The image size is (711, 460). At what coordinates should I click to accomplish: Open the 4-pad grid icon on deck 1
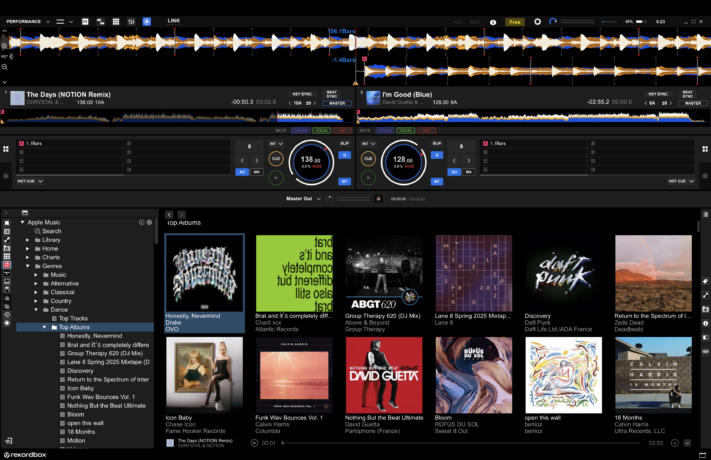[x=6, y=149]
